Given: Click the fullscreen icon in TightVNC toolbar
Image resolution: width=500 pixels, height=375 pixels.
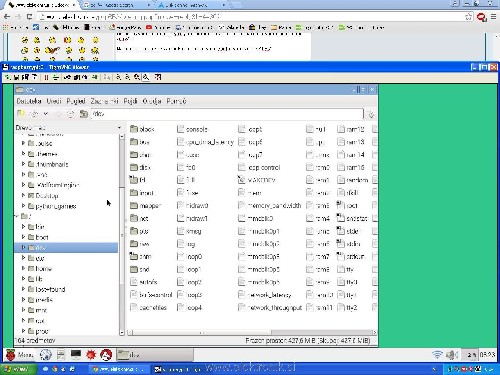Looking at the screenshot, I should point(158,77).
